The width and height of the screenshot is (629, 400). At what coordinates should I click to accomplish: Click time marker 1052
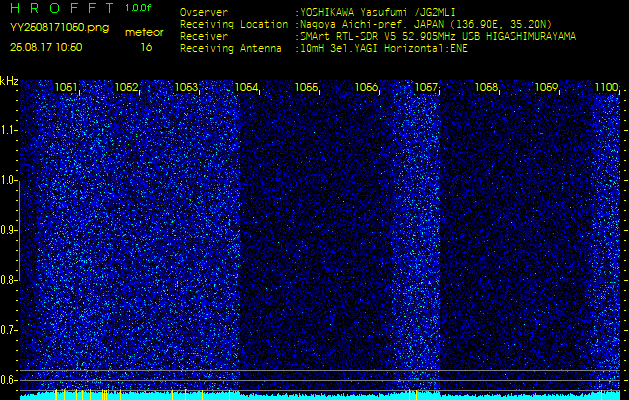pos(127,87)
